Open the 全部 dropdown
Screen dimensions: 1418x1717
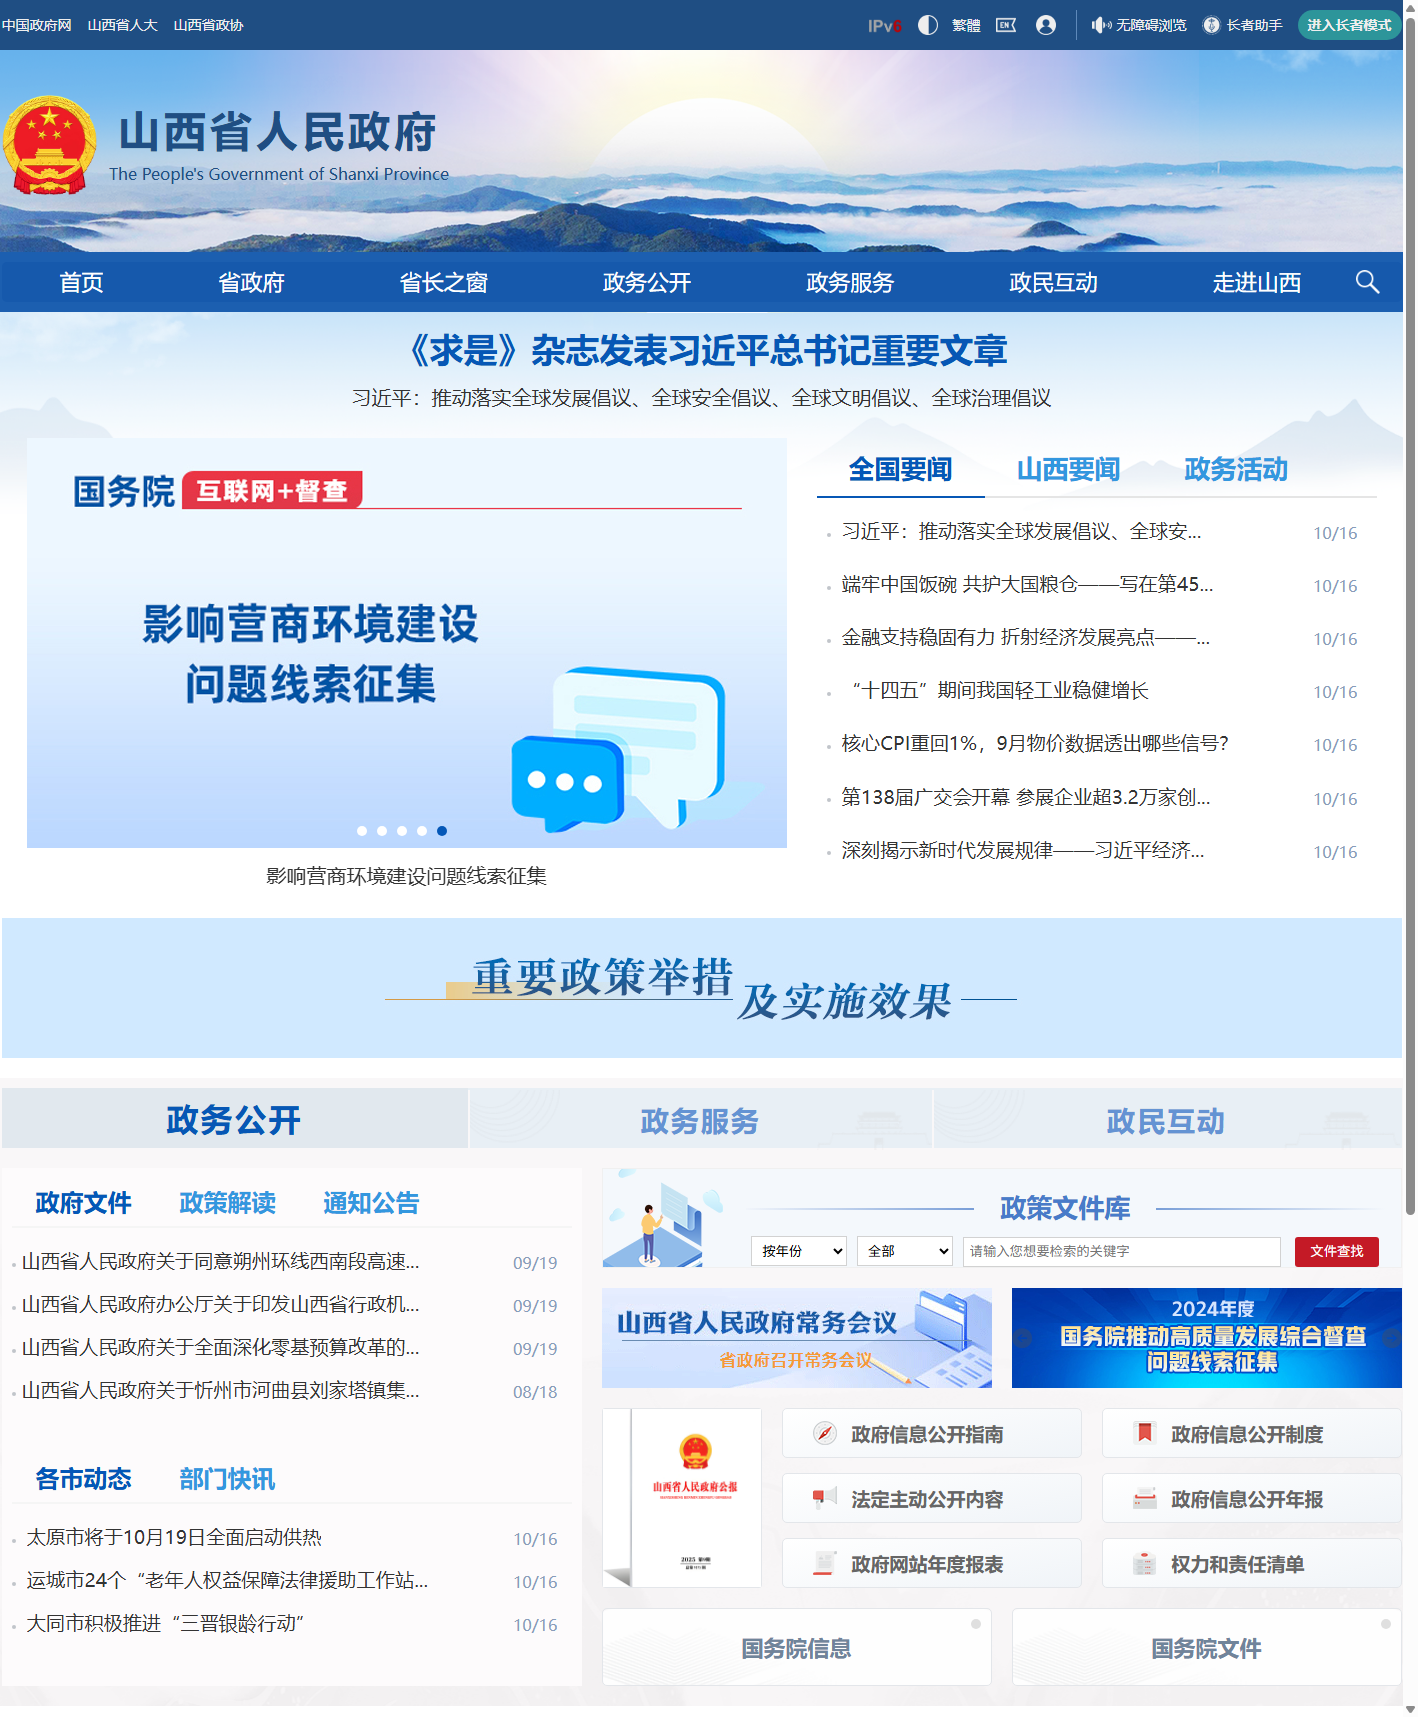[905, 1251]
